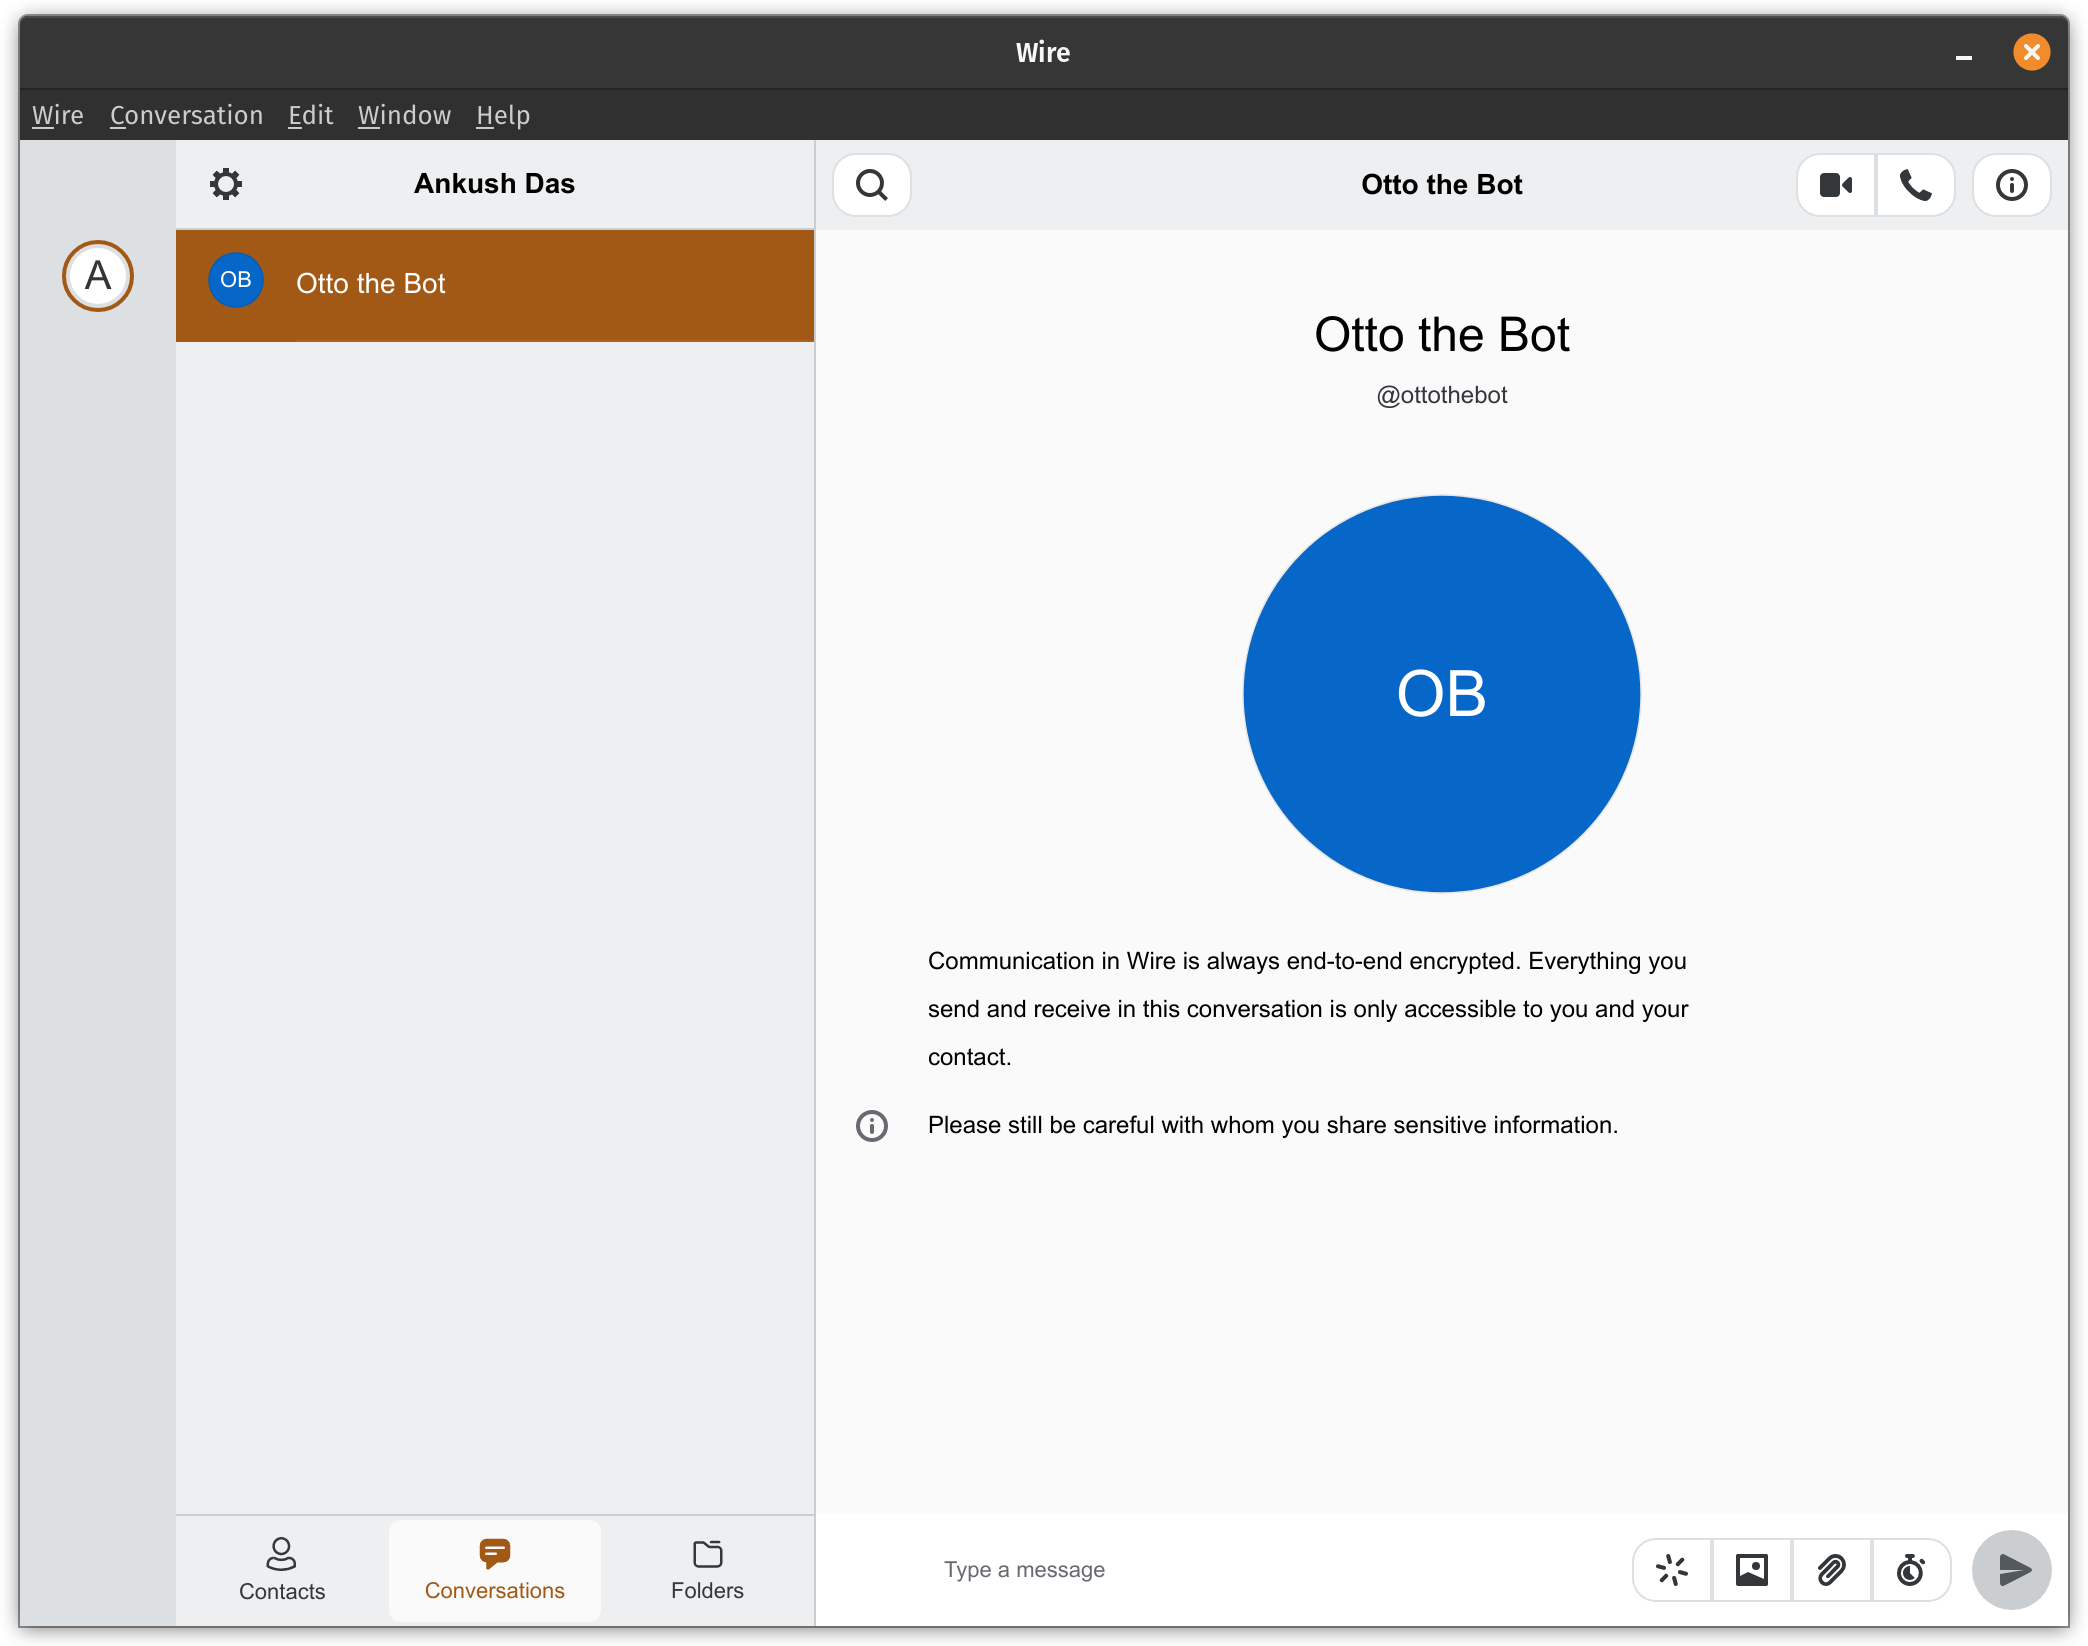Image resolution: width=2088 pixels, height=1646 pixels.
Task: Expand the Window menu
Action: (405, 114)
